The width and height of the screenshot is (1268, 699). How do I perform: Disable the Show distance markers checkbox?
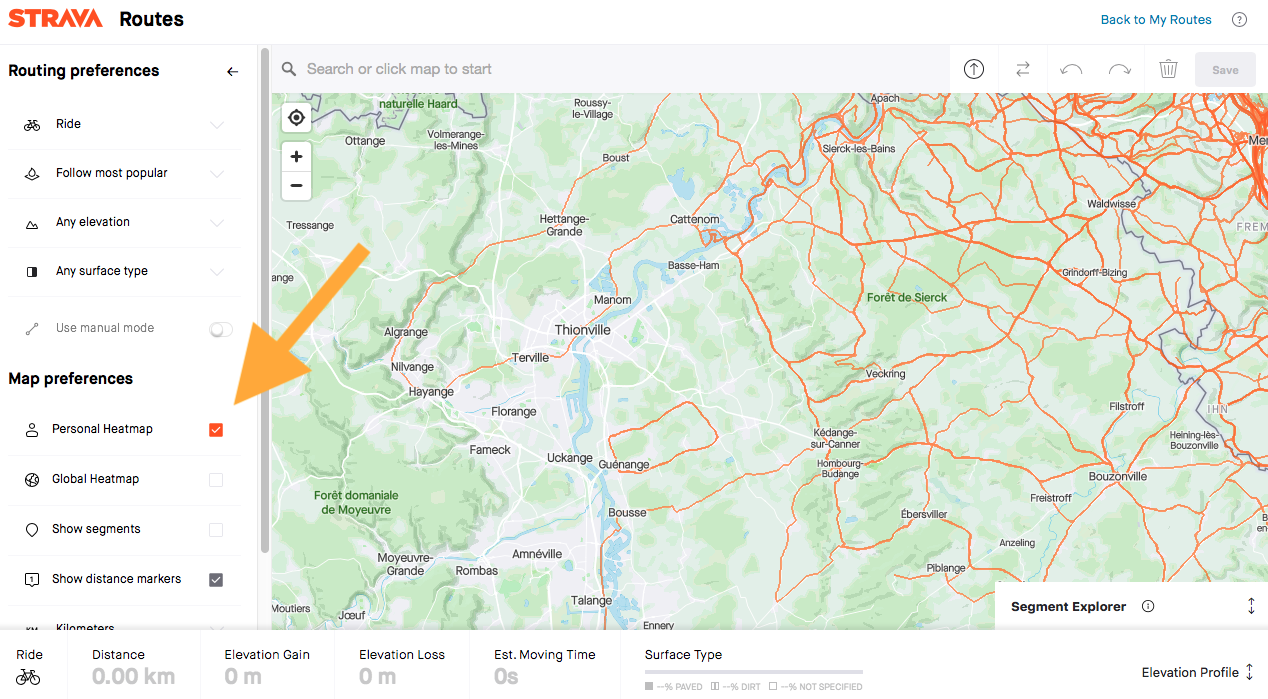(x=216, y=578)
